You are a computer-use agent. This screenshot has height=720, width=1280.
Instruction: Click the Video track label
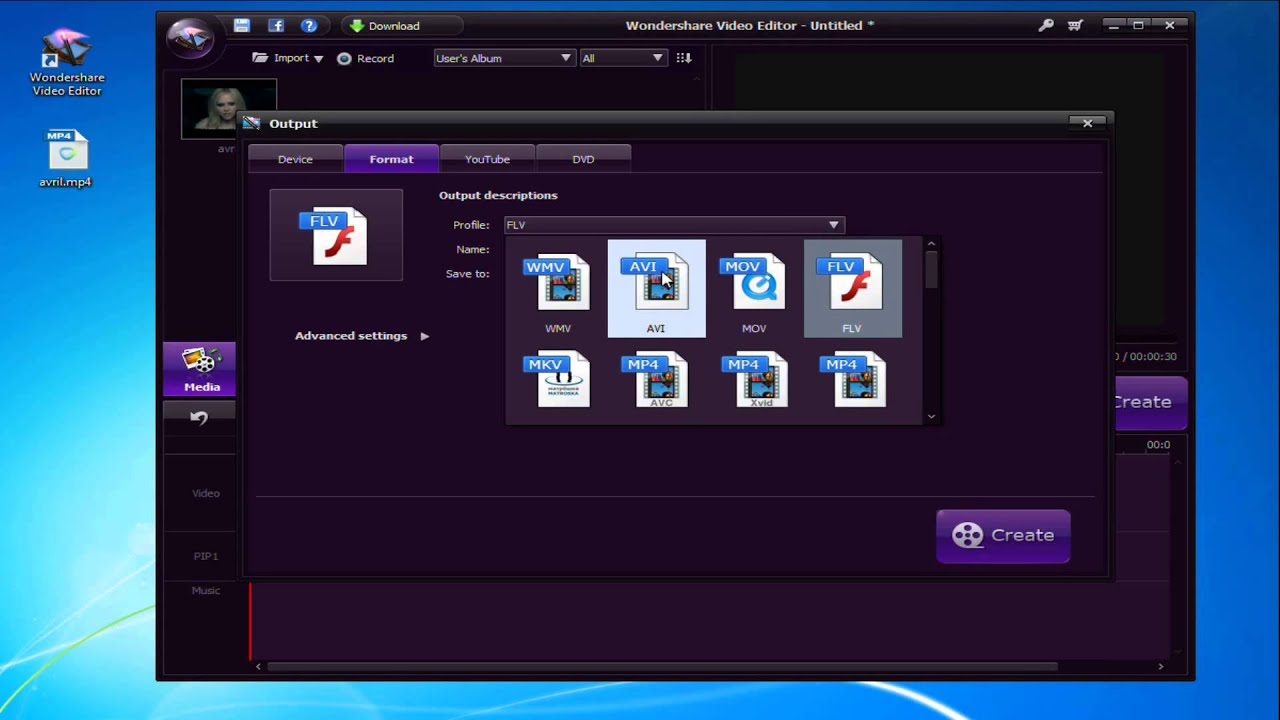206,493
